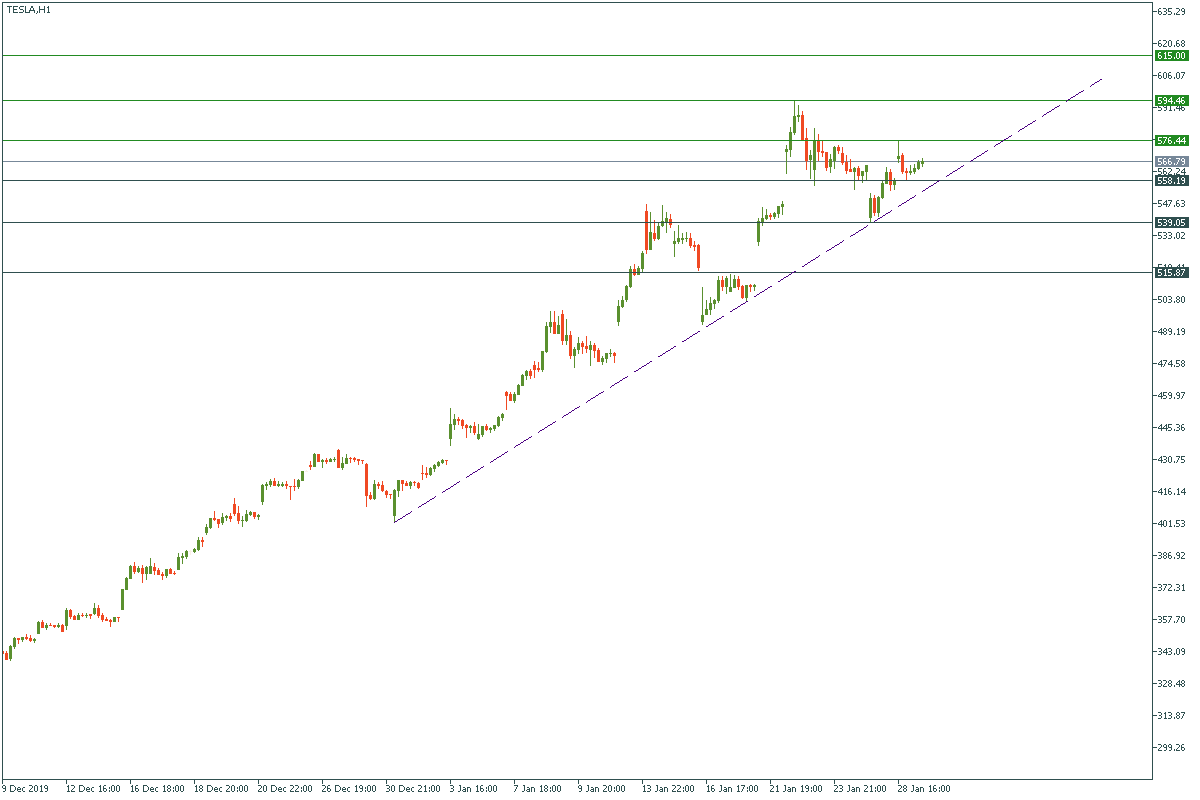1200x800 pixels.
Task: Click the 30 Dec 21:00 time label
Action: 414,788
